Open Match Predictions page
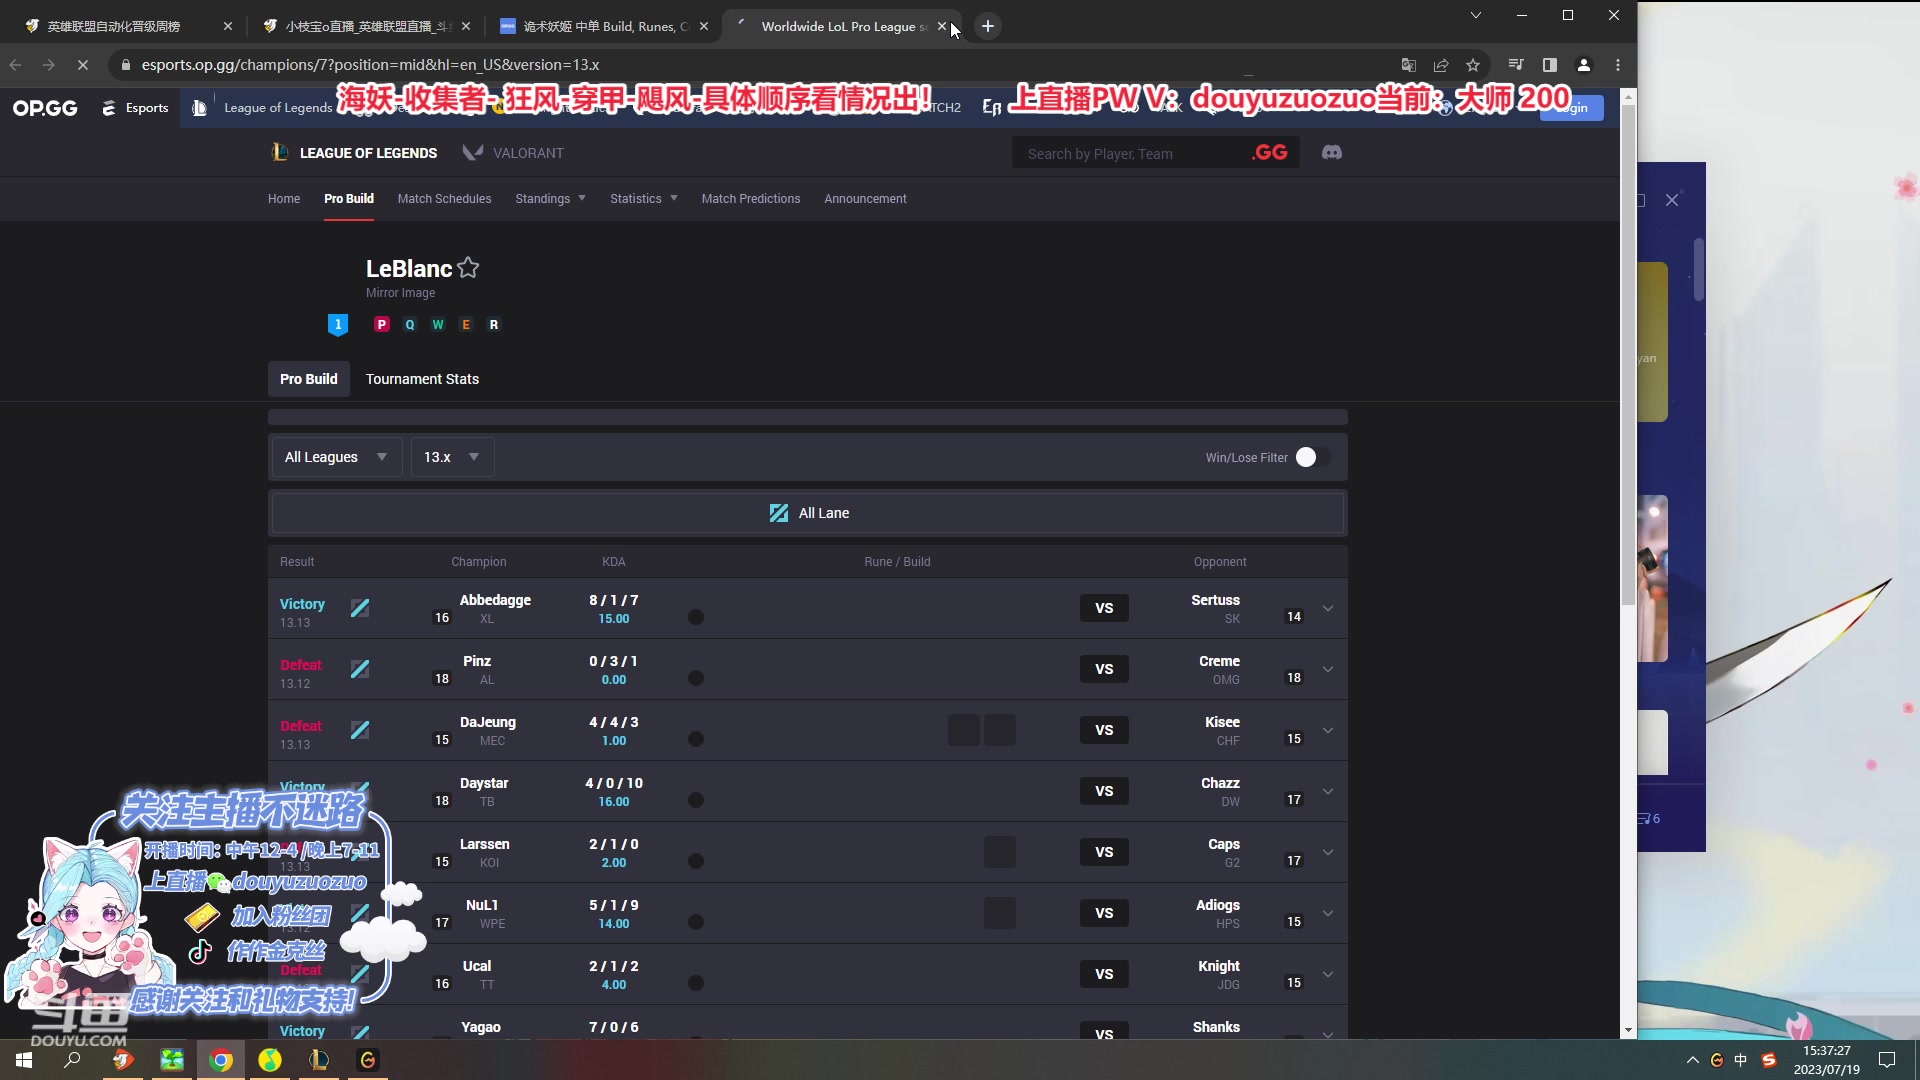The width and height of the screenshot is (1920, 1080). coord(751,199)
